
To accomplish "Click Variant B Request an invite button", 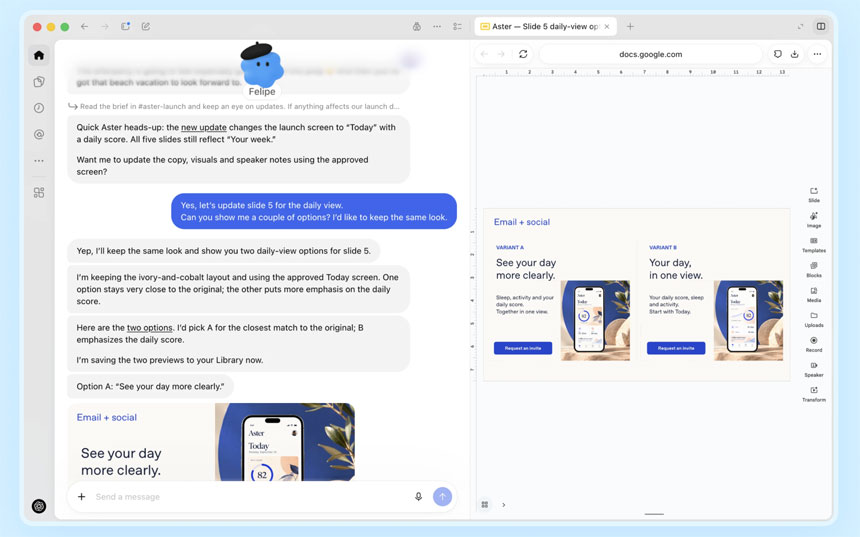I will pos(676,348).
